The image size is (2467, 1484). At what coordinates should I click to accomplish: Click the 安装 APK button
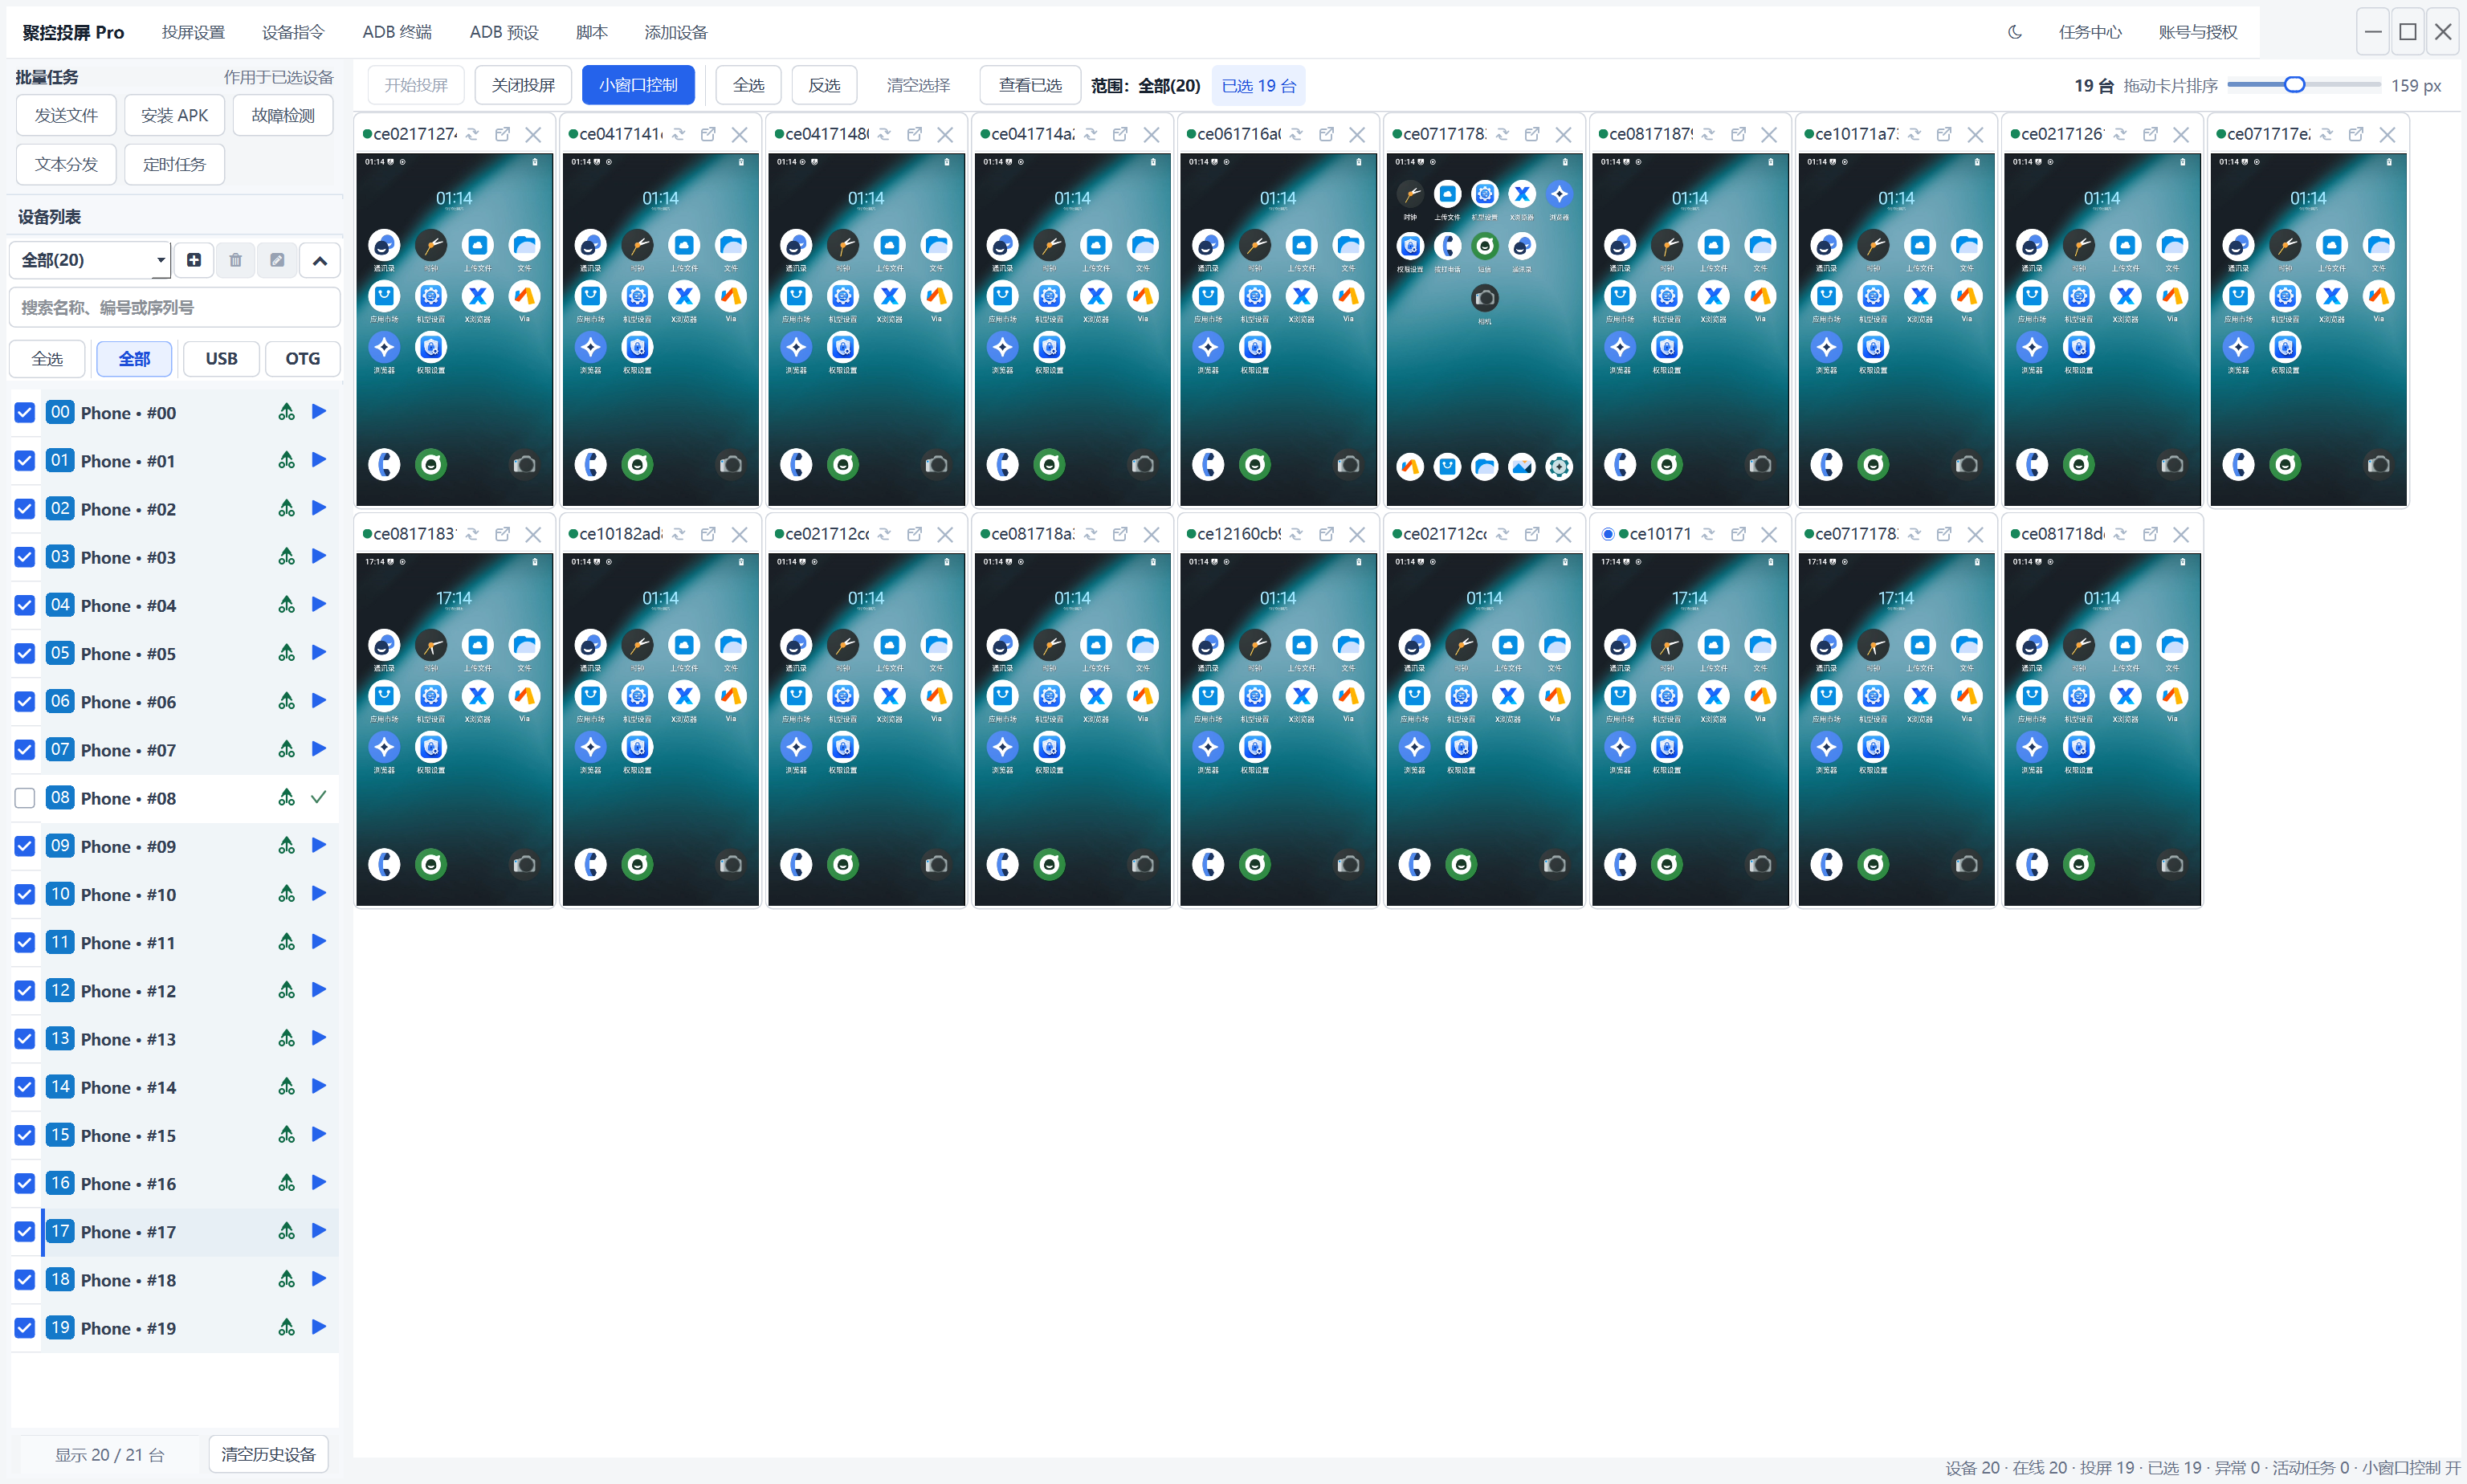175,116
